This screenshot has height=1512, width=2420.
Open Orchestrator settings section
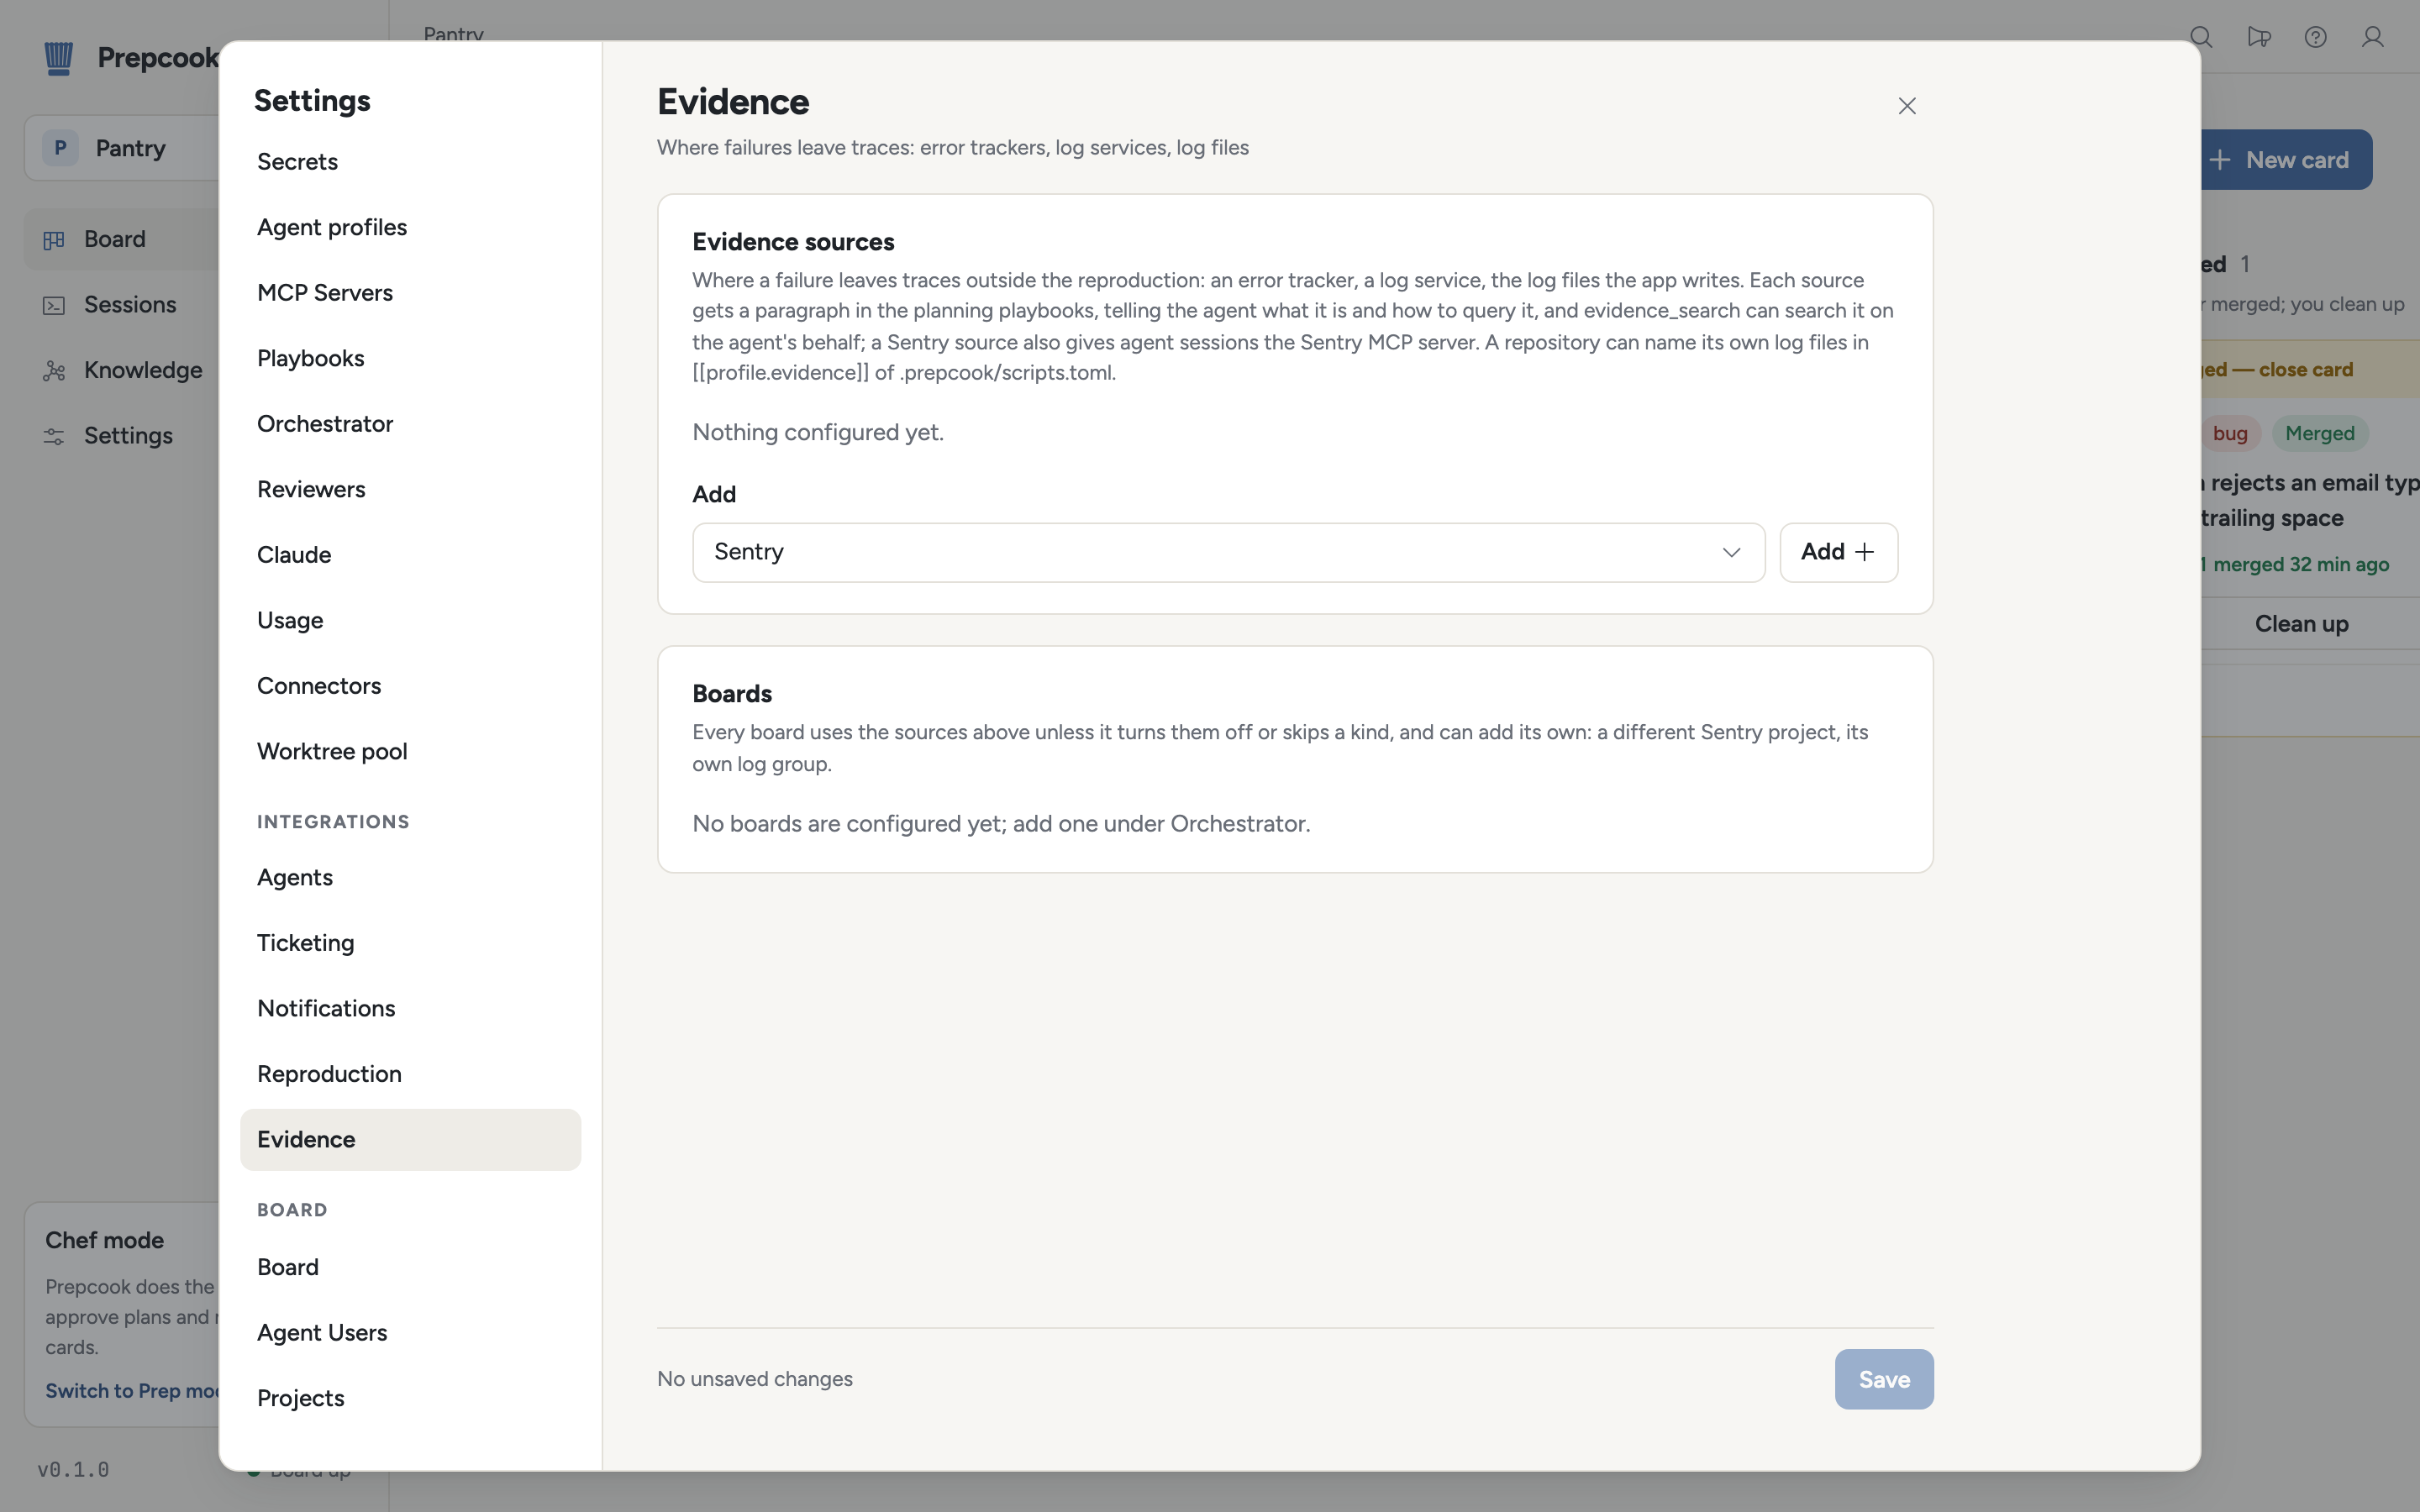(410, 424)
